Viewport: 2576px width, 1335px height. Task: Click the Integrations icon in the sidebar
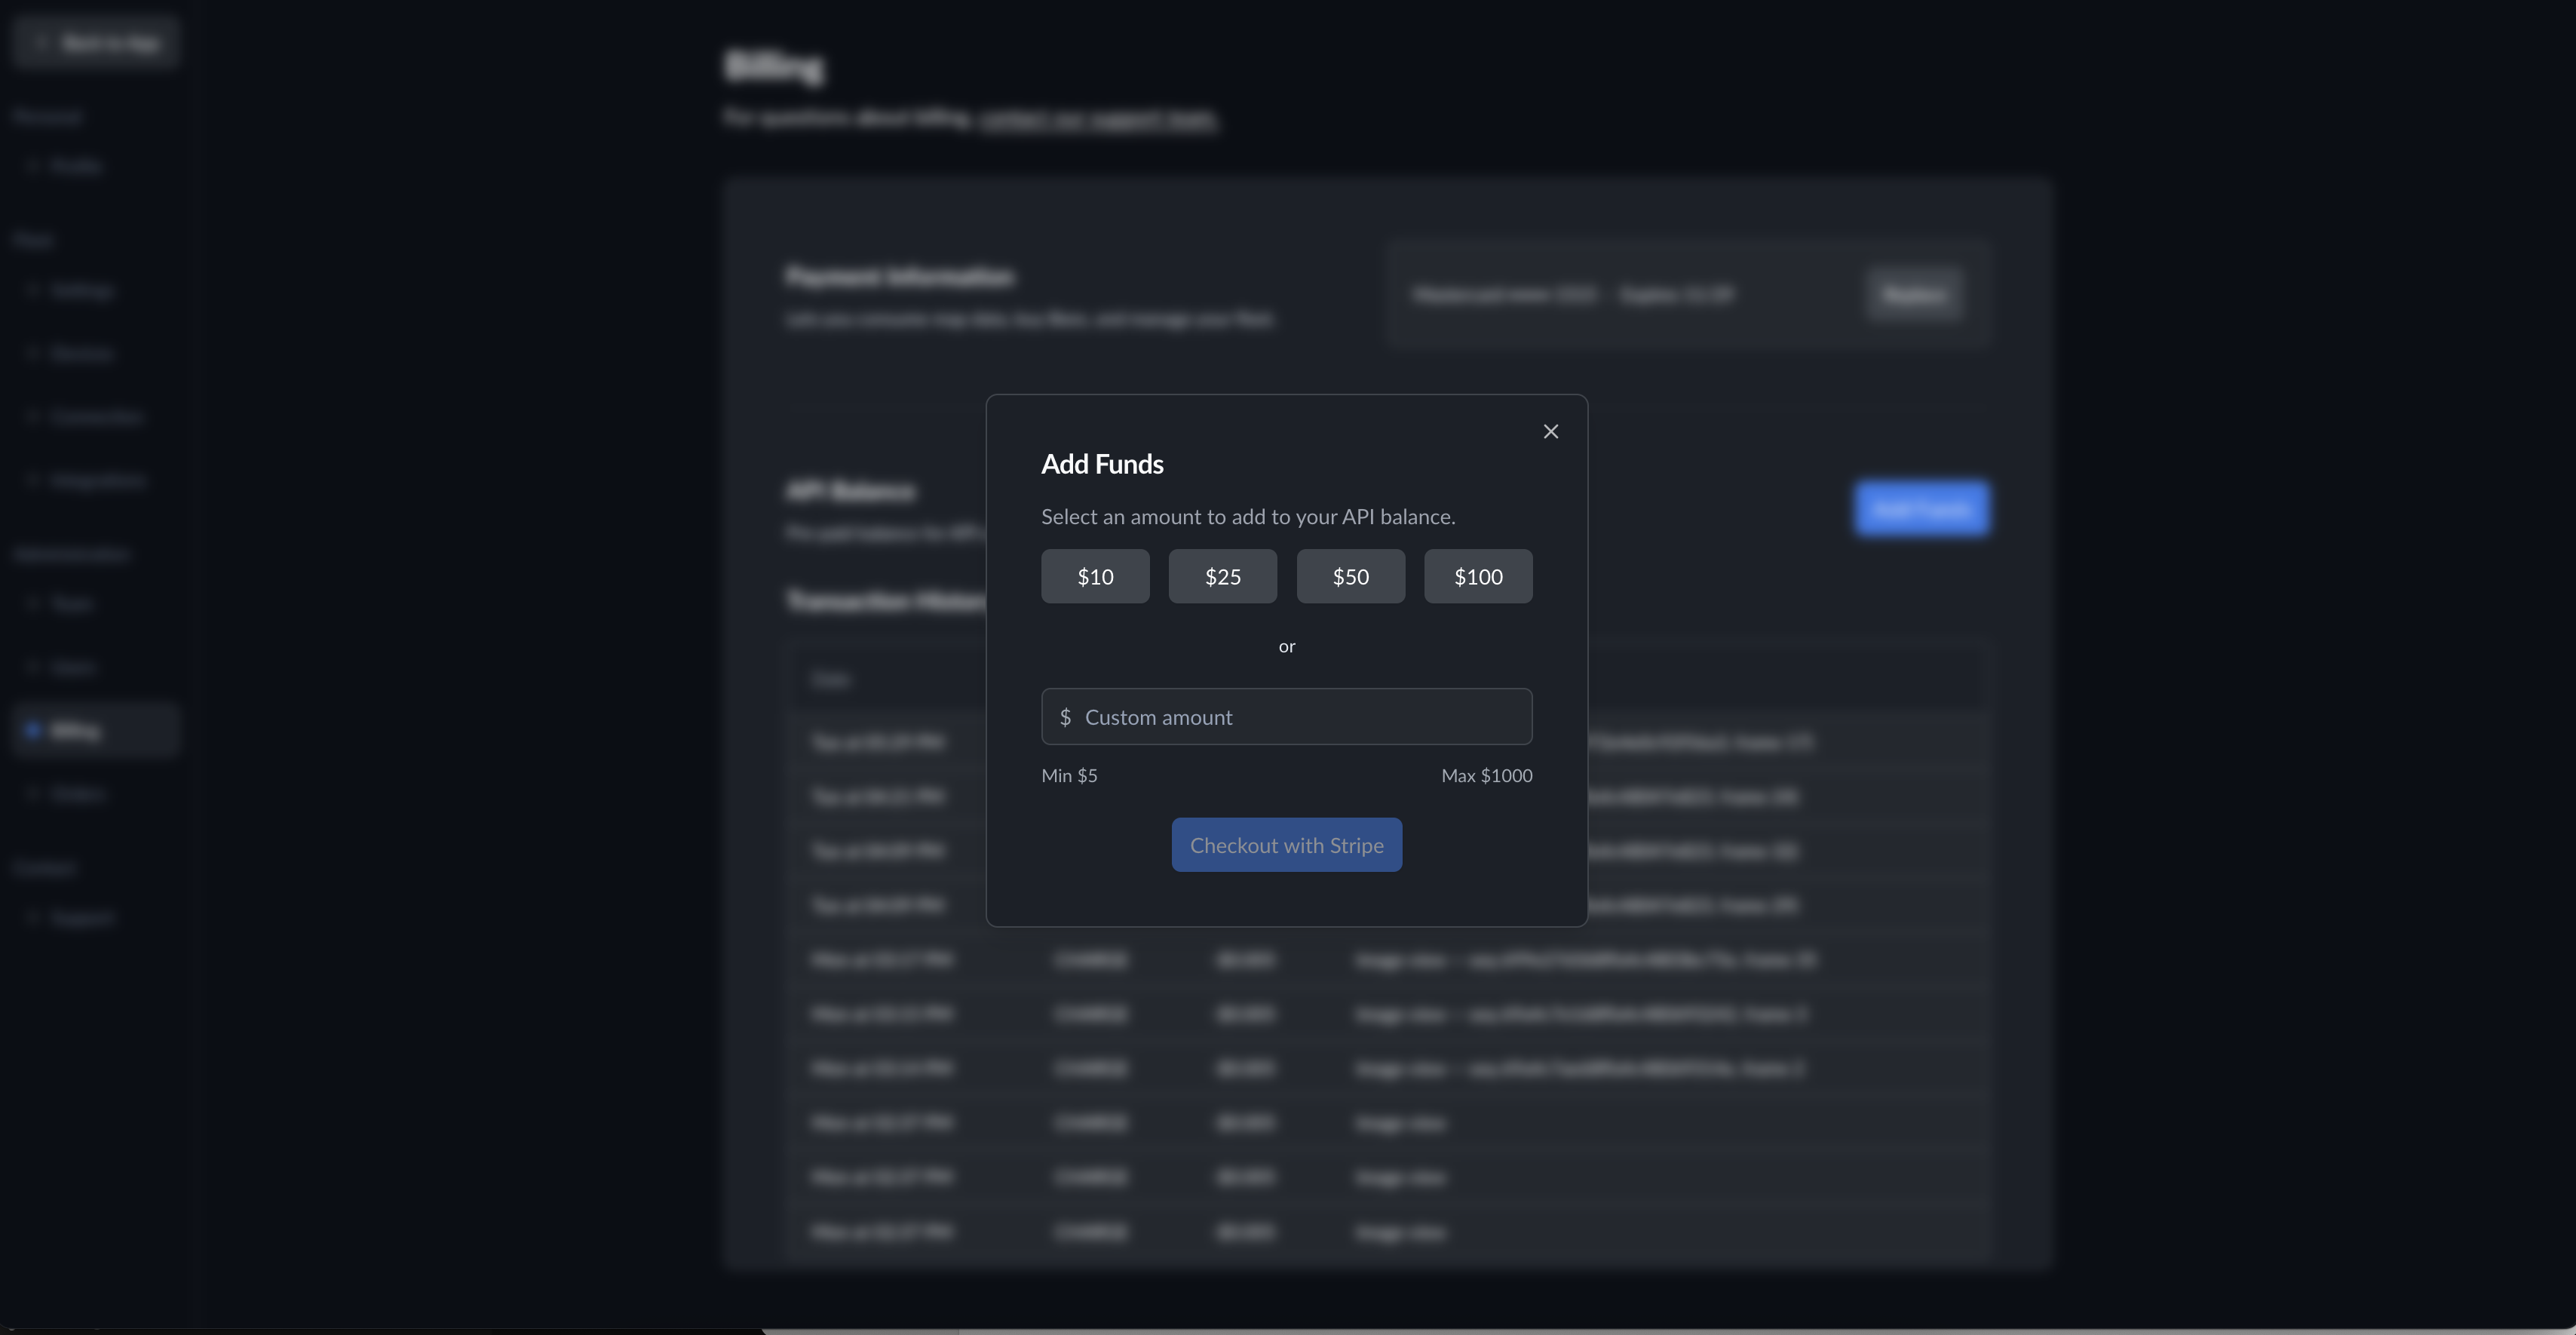point(34,480)
